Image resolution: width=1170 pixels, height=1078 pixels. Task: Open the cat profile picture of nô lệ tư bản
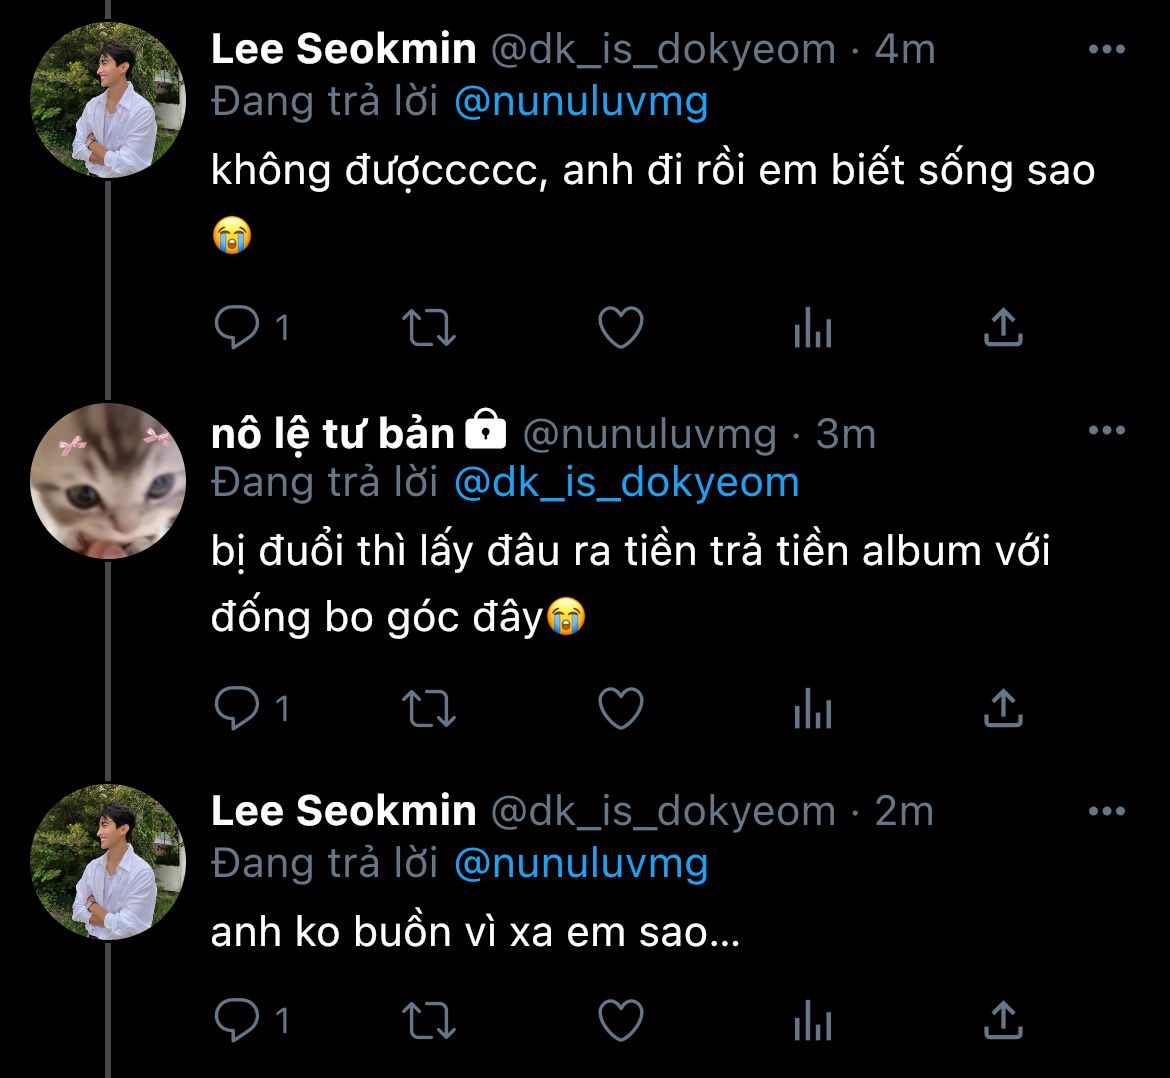click(108, 481)
